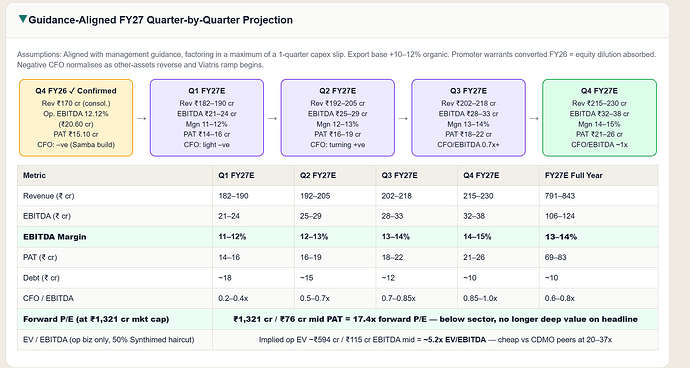
Task: Select the Q3 FY27E projection card
Action: [x=468, y=118]
